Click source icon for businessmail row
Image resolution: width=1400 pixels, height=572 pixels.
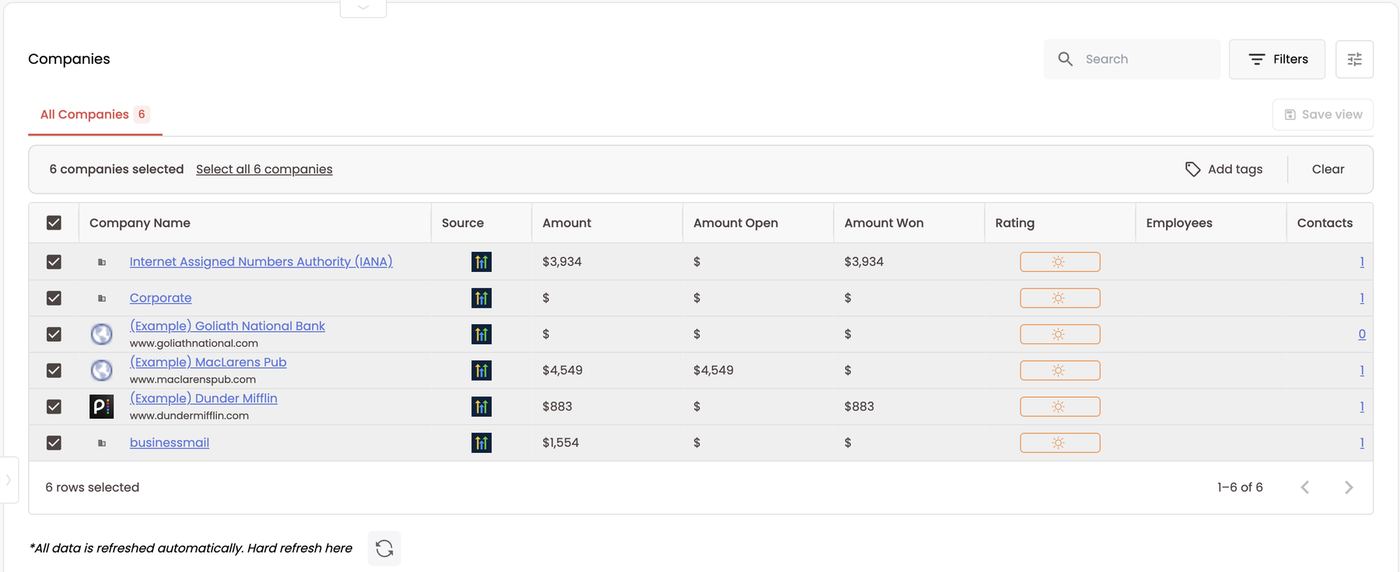coord(481,442)
